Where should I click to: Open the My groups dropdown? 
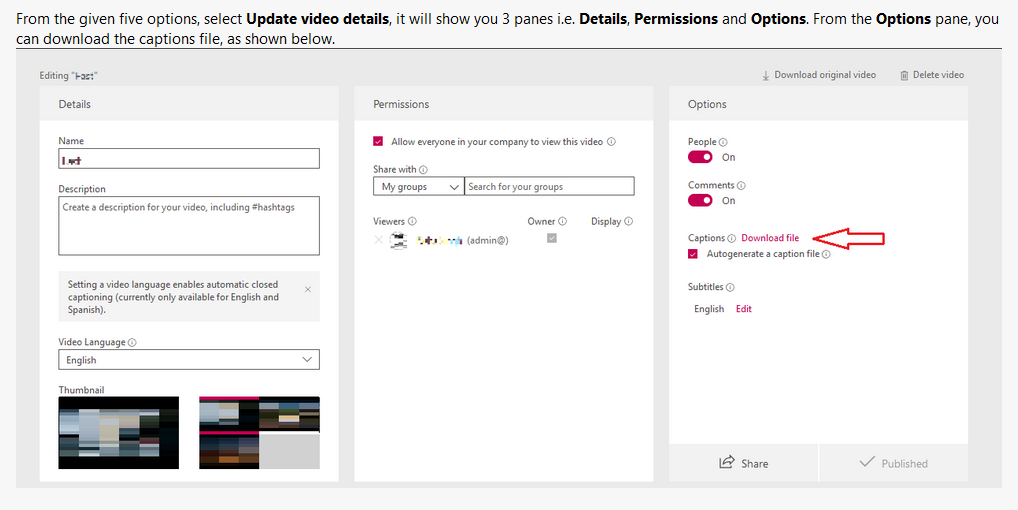pyautogui.click(x=419, y=187)
